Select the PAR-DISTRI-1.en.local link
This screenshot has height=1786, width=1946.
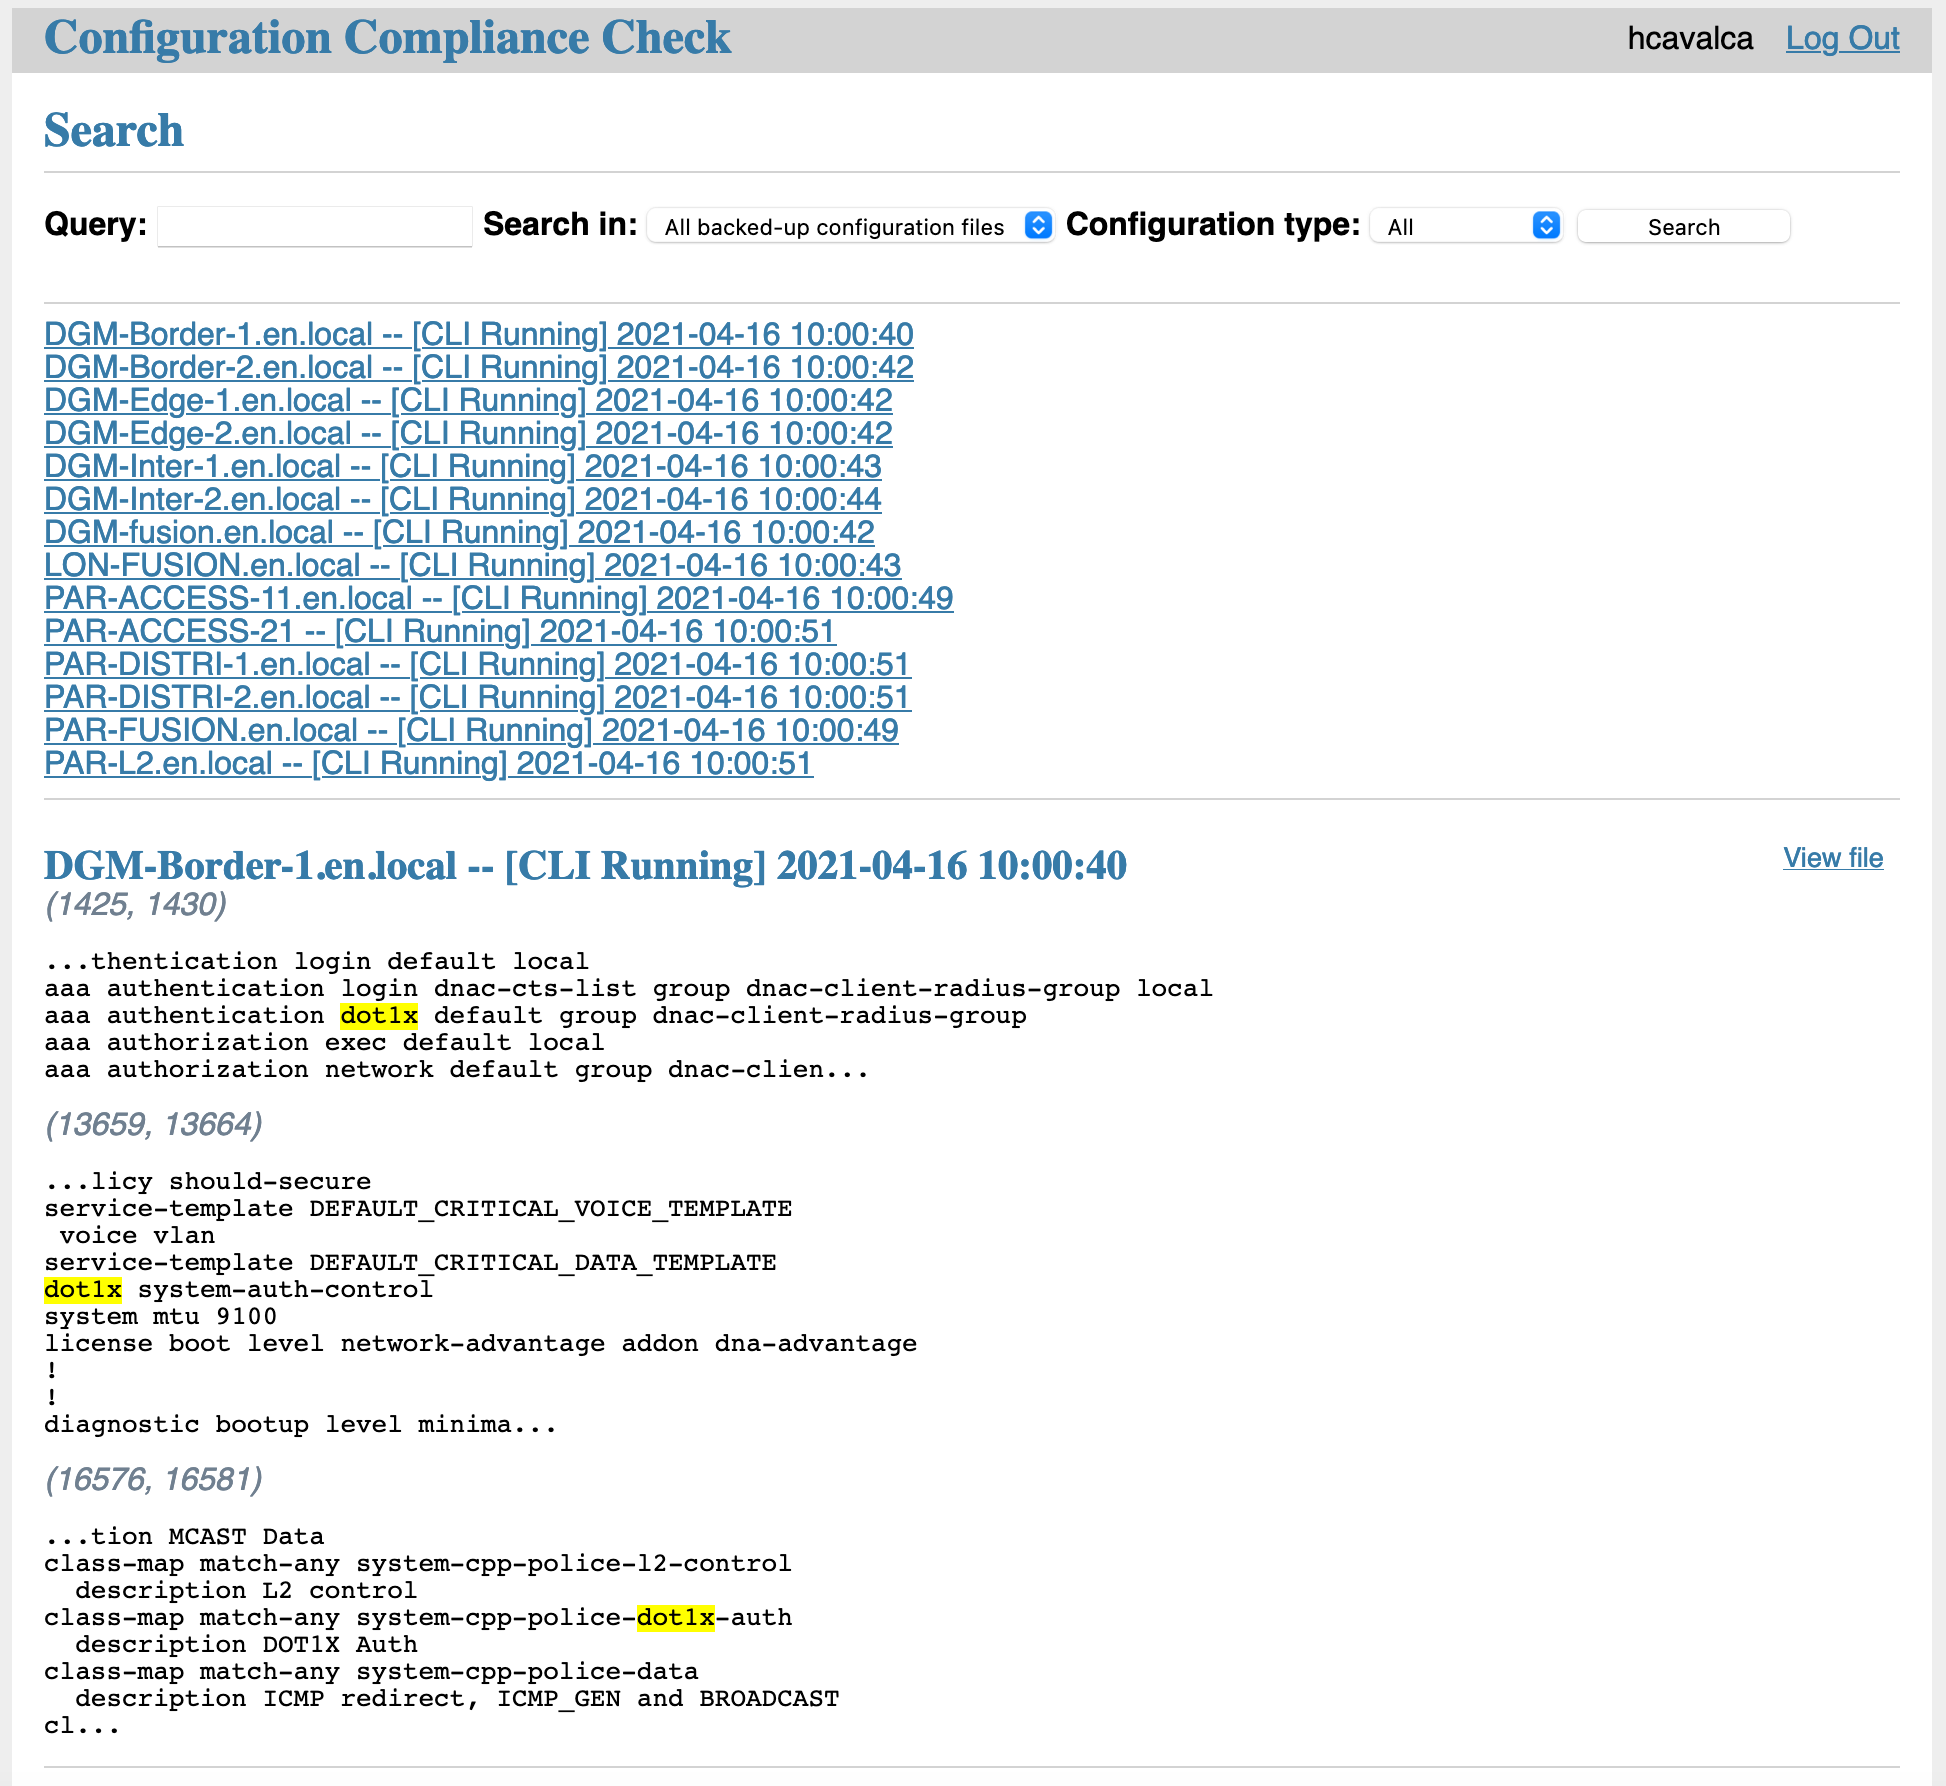click(x=477, y=664)
